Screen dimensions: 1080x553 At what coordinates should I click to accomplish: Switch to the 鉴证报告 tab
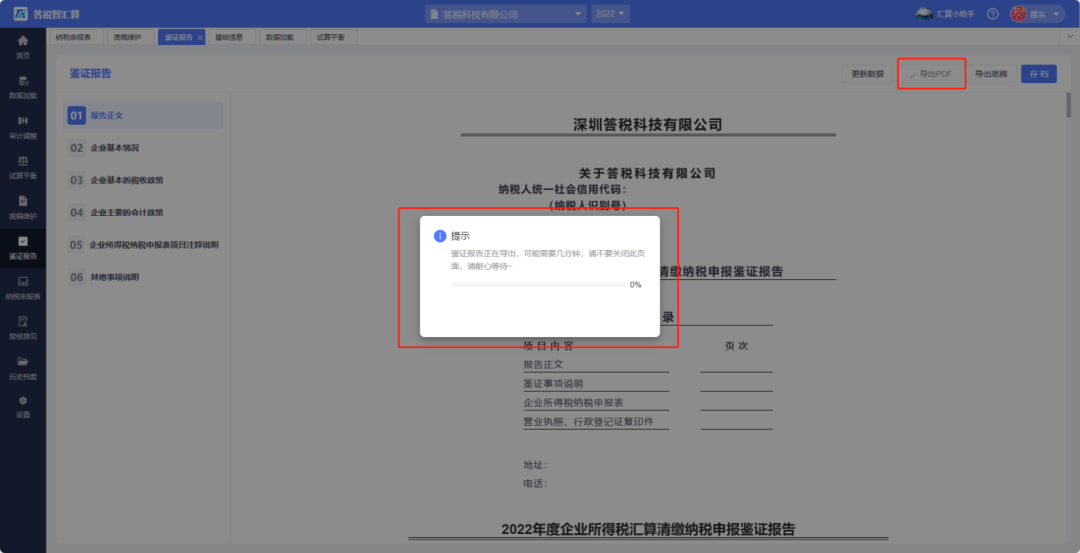click(x=178, y=37)
